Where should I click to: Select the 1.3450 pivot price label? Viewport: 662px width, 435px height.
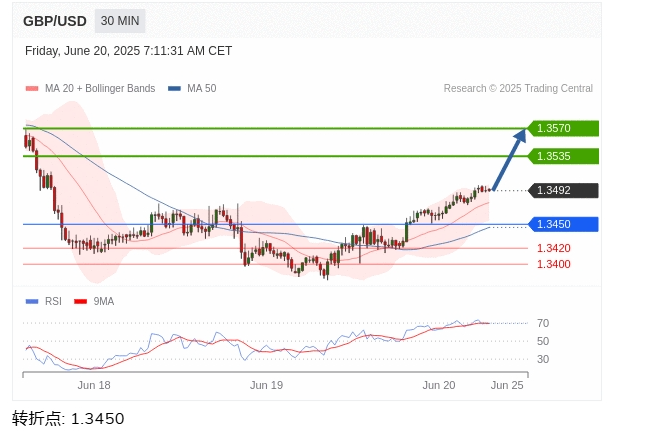click(563, 224)
